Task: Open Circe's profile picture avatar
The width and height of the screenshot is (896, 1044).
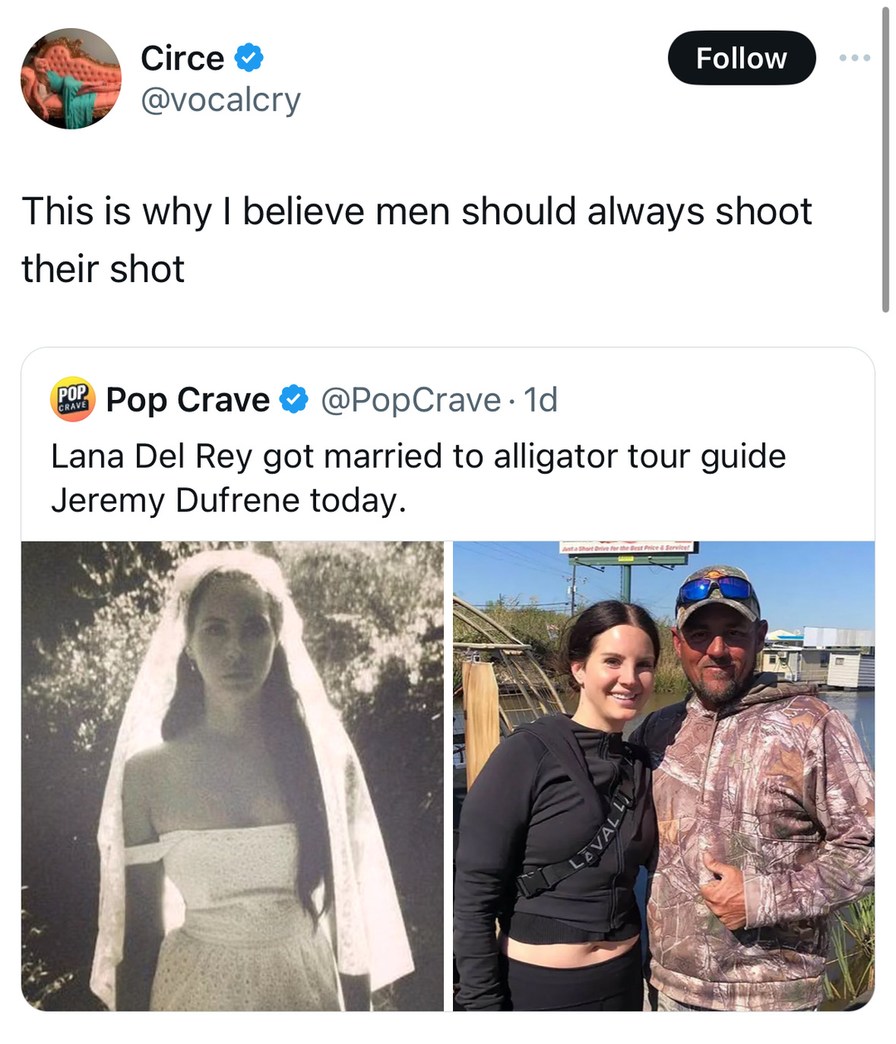Action: [x=71, y=79]
